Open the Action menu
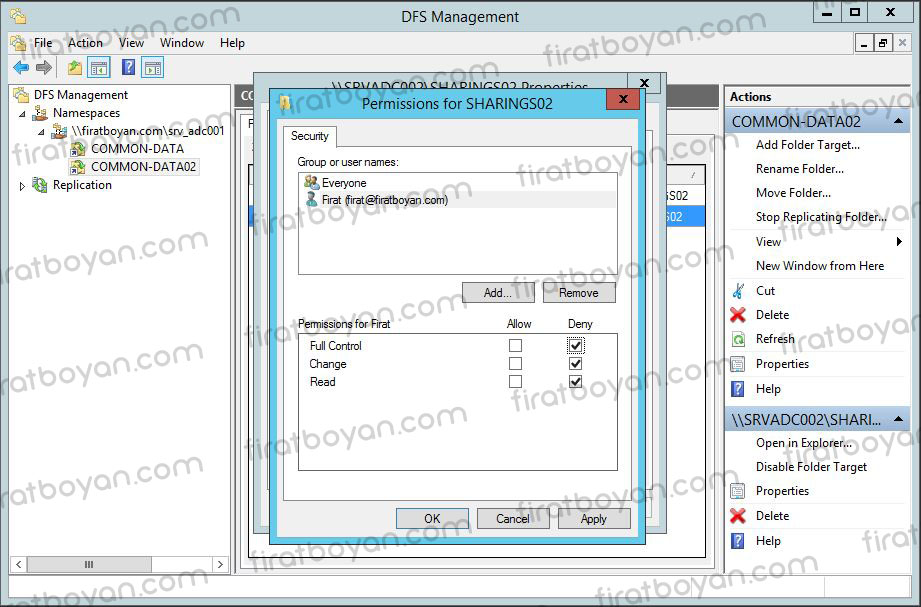Viewport: 921px width, 607px height. pos(85,43)
